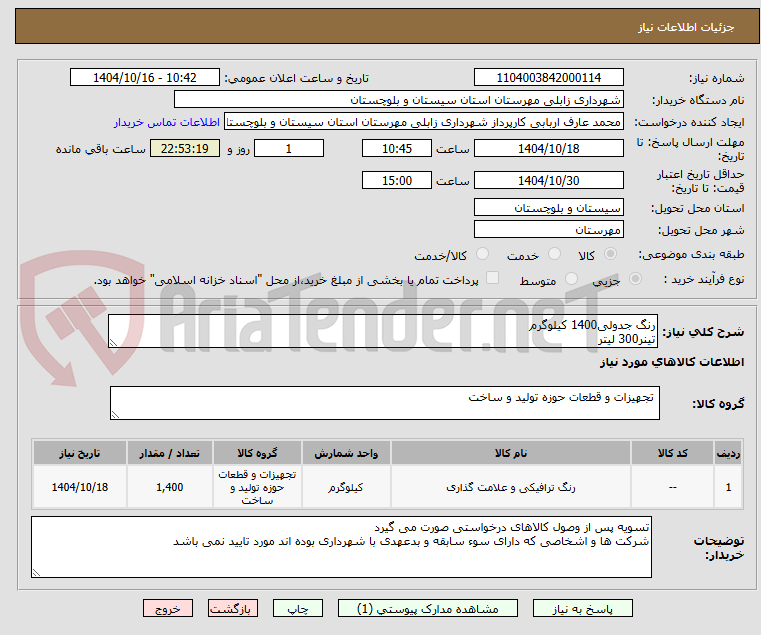Click the اطلاعات کالاهای مورد نیاز heading
The image size is (761, 635).
[672, 362]
